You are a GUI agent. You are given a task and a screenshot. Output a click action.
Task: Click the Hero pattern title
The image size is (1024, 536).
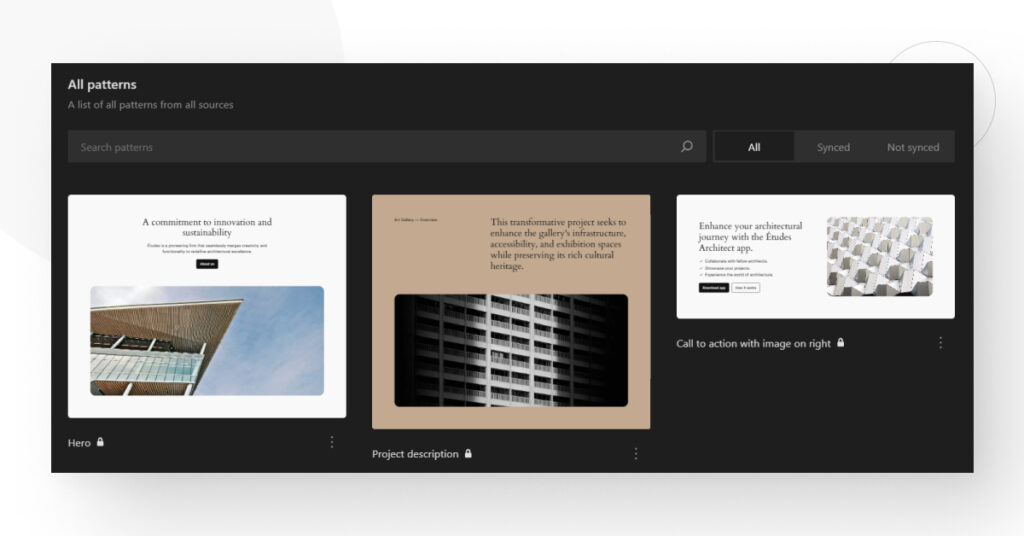(79, 443)
